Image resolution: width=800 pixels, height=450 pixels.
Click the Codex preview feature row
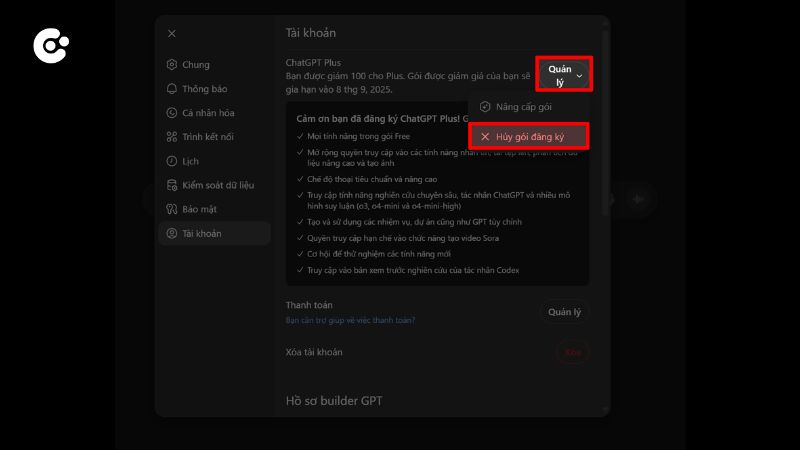point(408,270)
